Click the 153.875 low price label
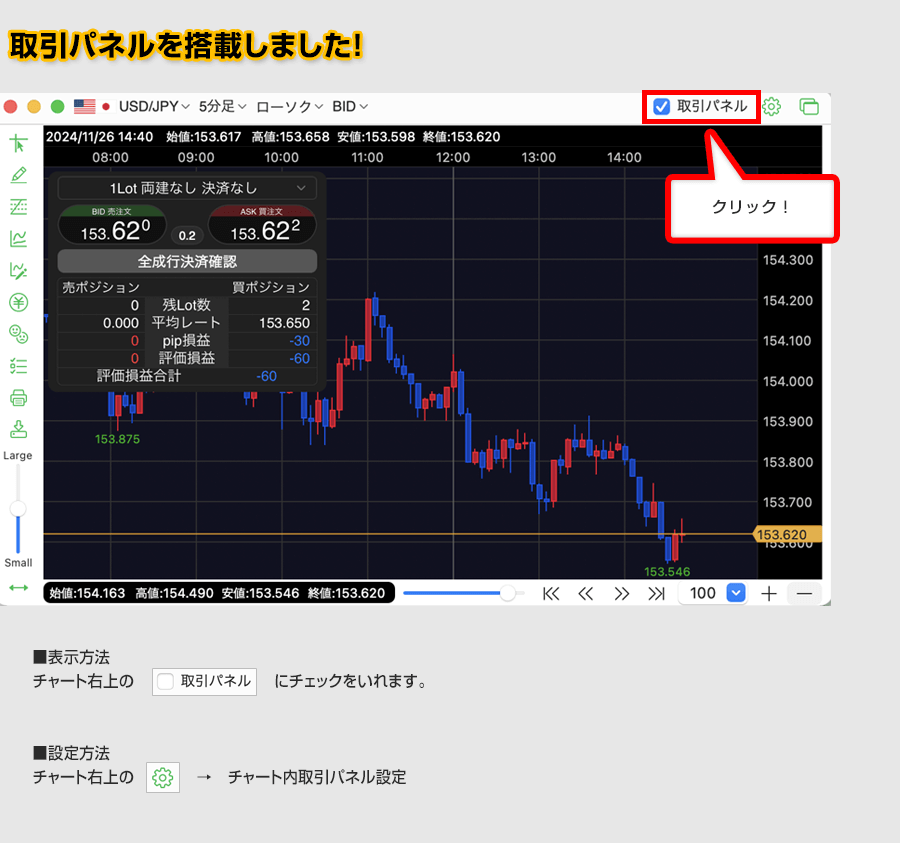900x843 pixels. pos(118,439)
